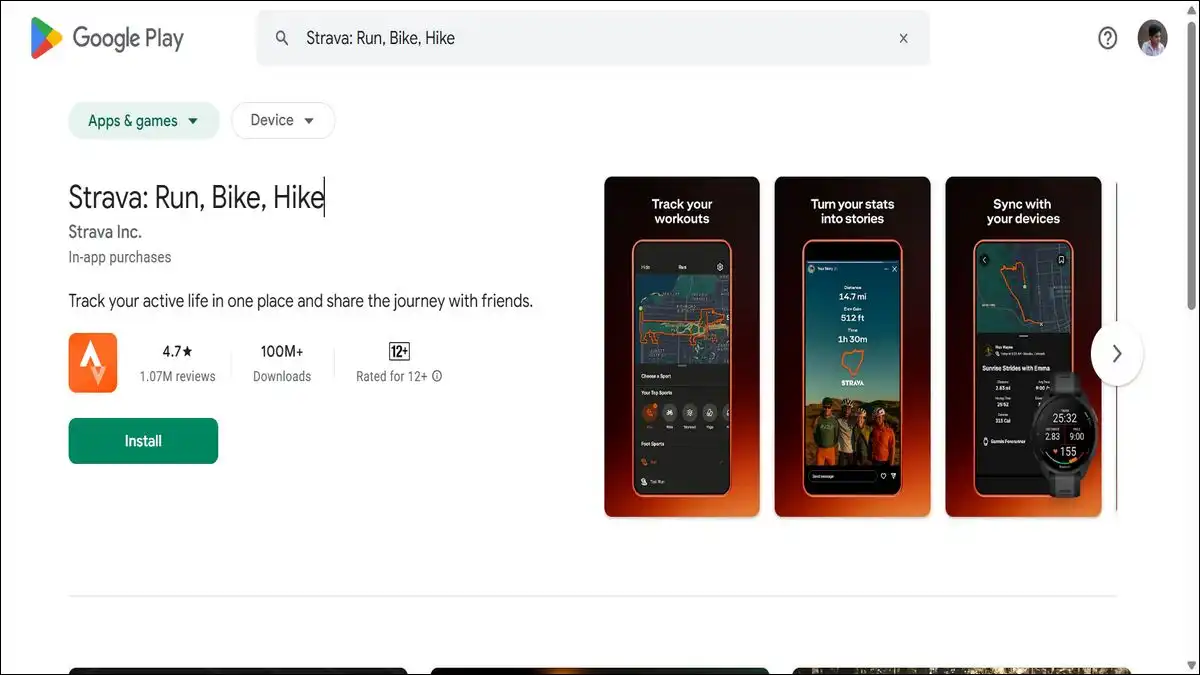Open the Track your workouts screenshot
Viewport: 1200px width, 675px height.
[x=682, y=347]
